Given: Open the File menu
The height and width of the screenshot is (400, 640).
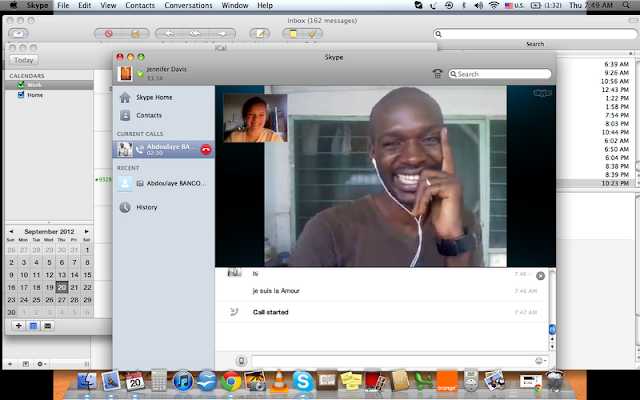Looking at the screenshot, I should tap(63, 5).
